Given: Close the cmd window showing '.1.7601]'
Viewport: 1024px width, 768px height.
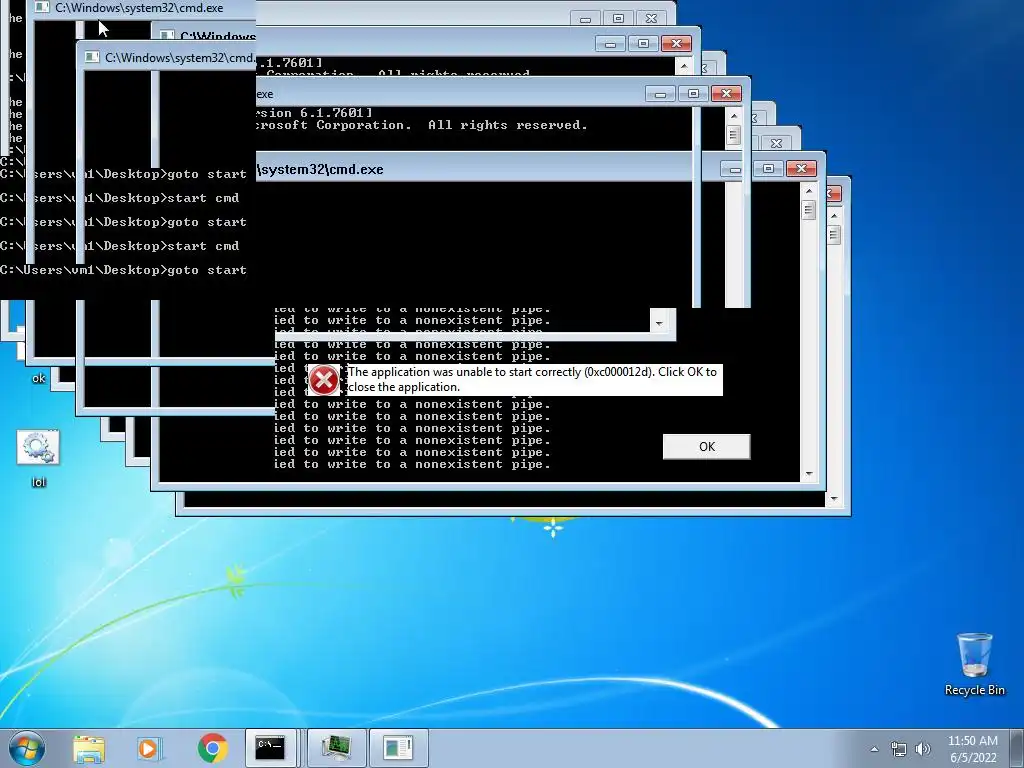Looking at the screenshot, I should [x=676, y=43].
